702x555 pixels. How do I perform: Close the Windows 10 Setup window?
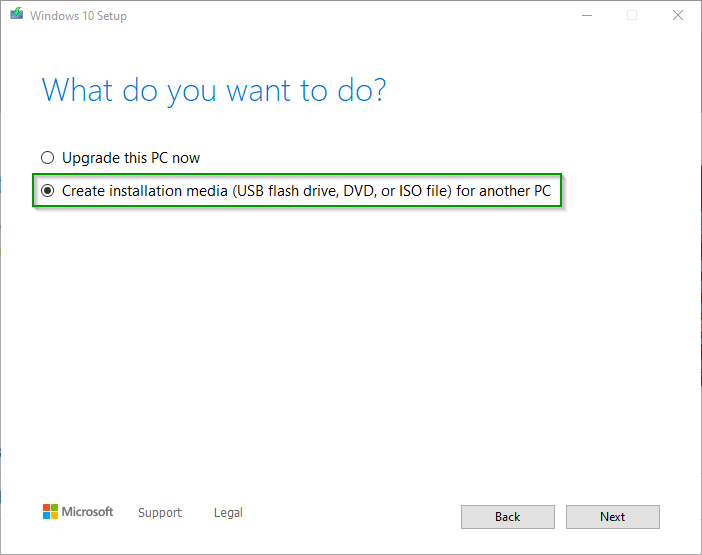click(x=678, y=15)
